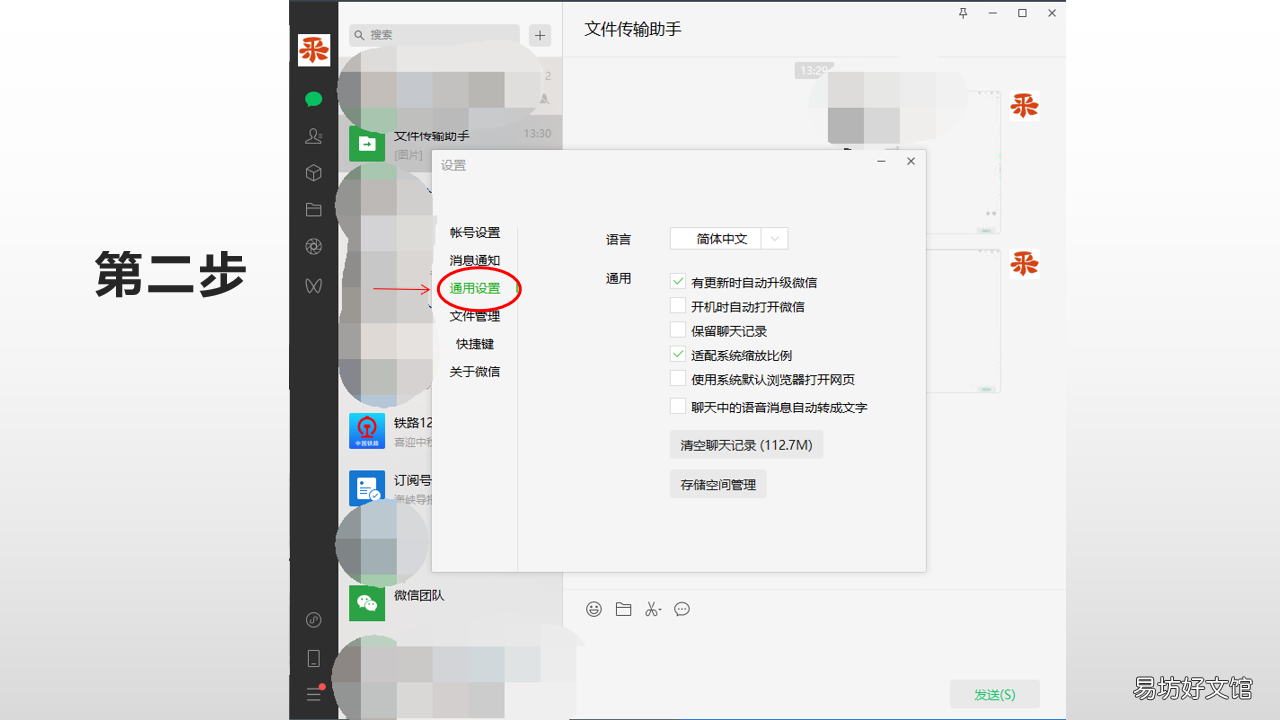Close the 设置 dialog
This screenshot has height=720, width=1280.
tap(911, 161)
